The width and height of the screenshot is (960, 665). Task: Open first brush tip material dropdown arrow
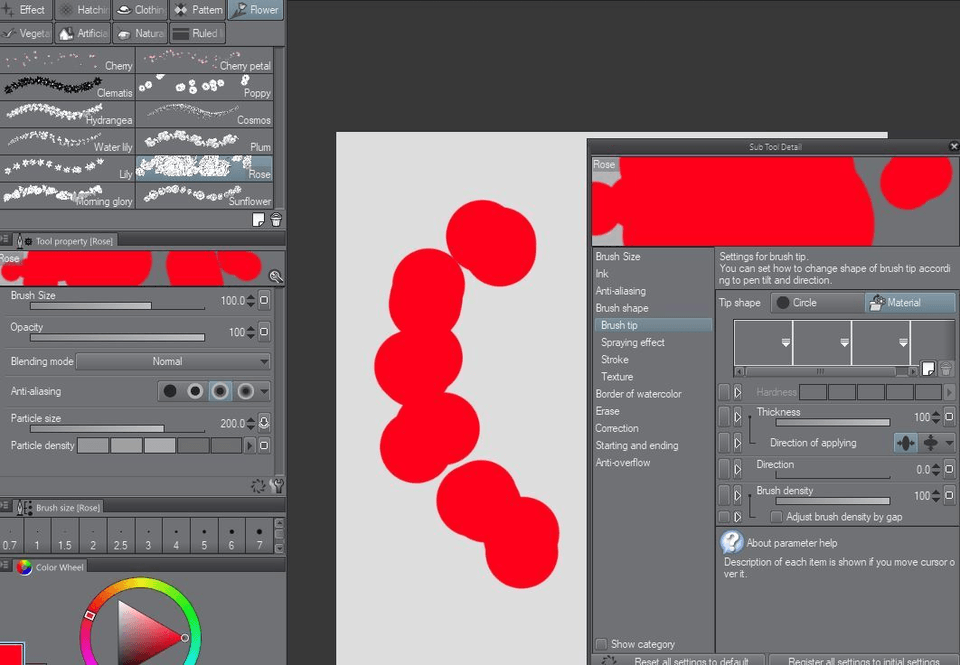coord(786,343)
